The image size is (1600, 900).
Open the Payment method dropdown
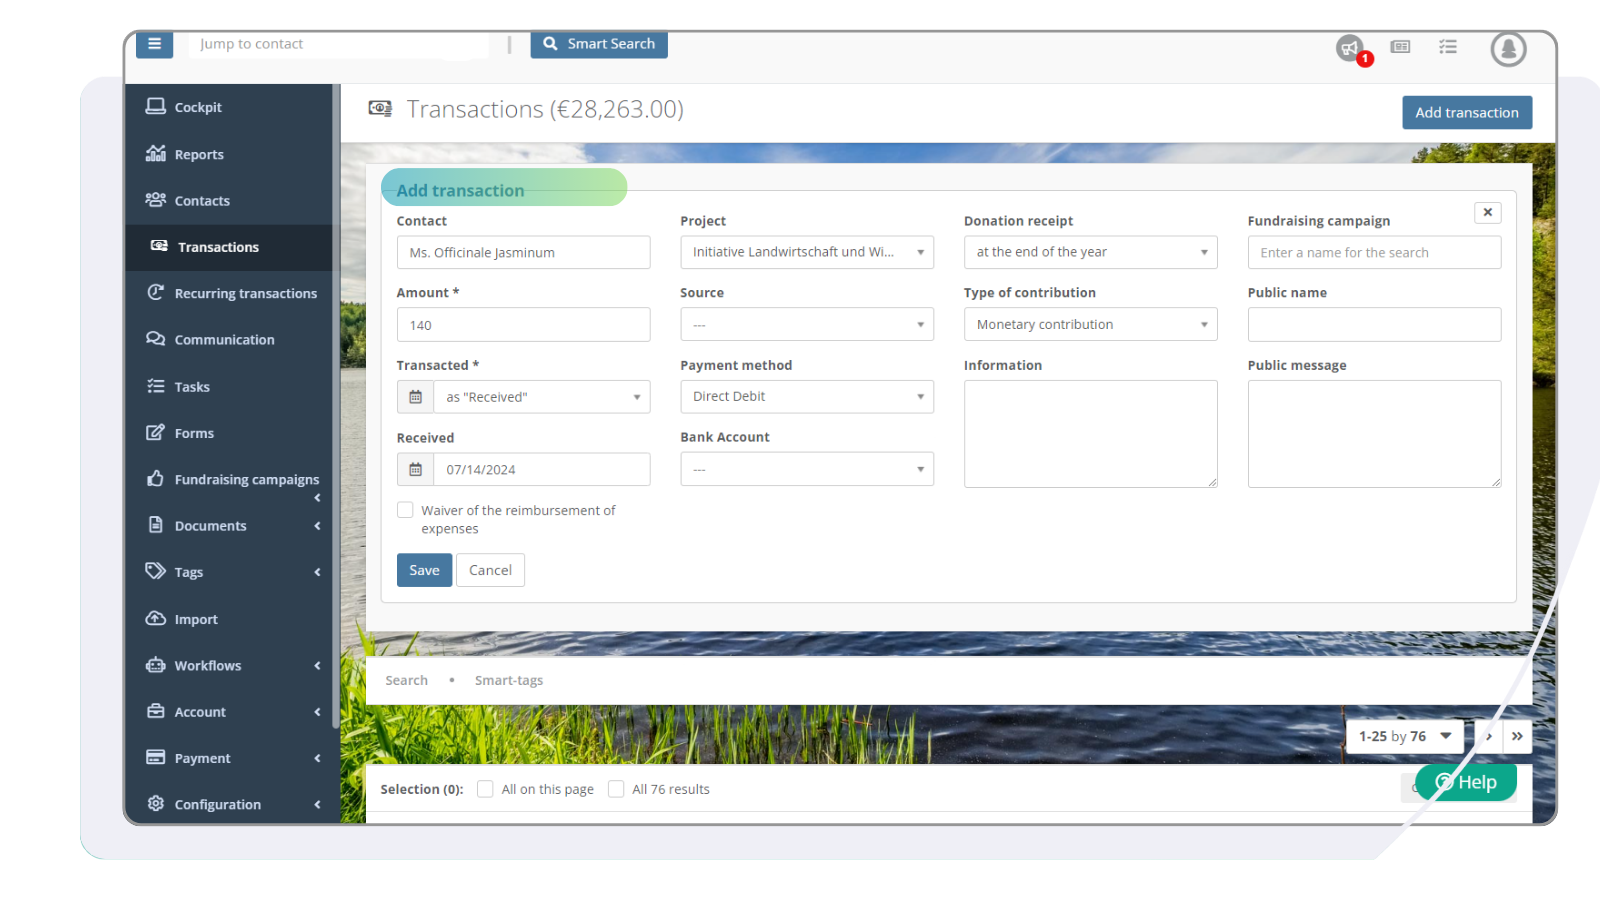point(807,396)
